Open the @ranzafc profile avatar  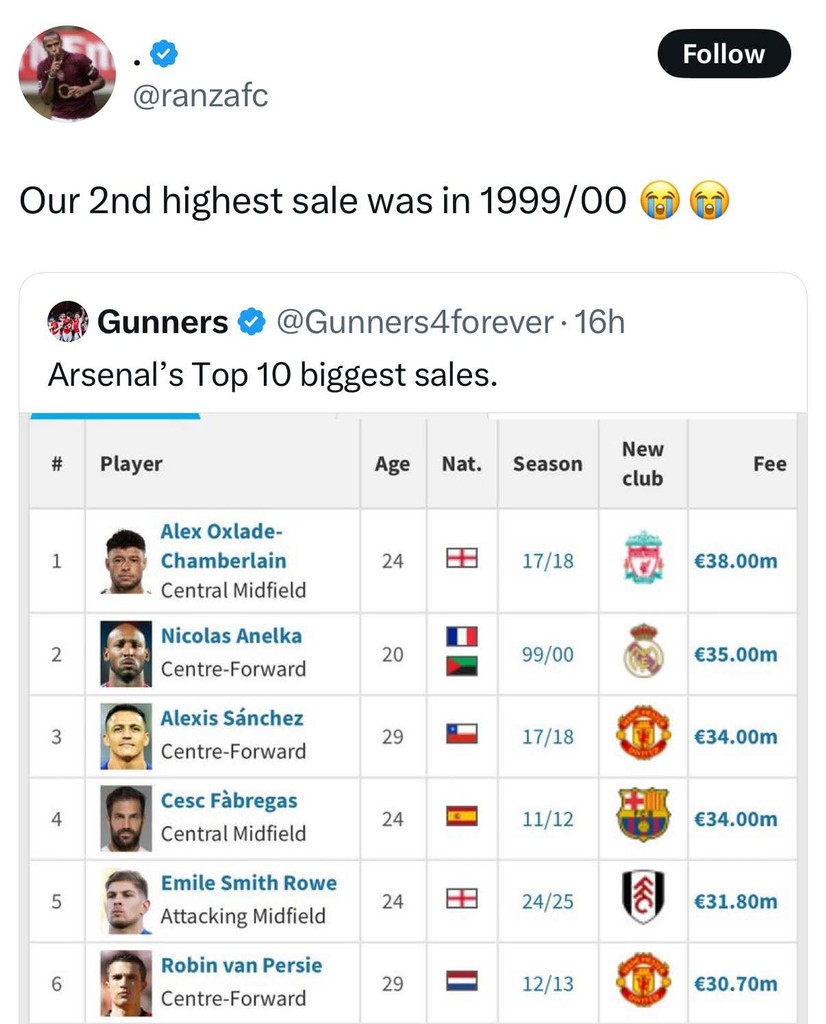(67, 73)
